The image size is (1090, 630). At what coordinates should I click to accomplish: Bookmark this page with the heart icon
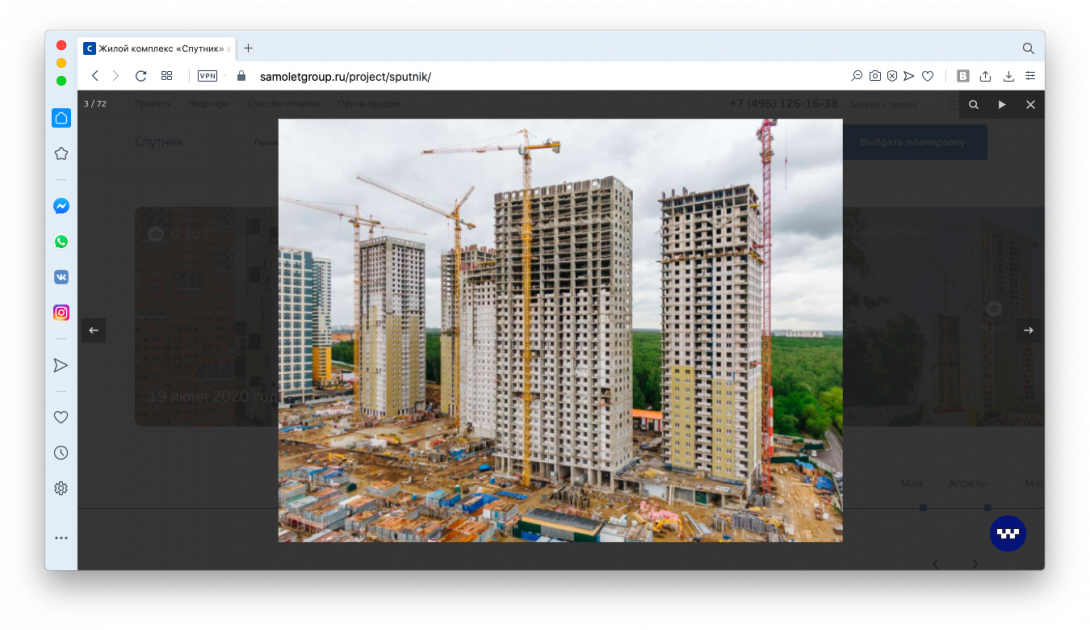click(x=928, y=76)
